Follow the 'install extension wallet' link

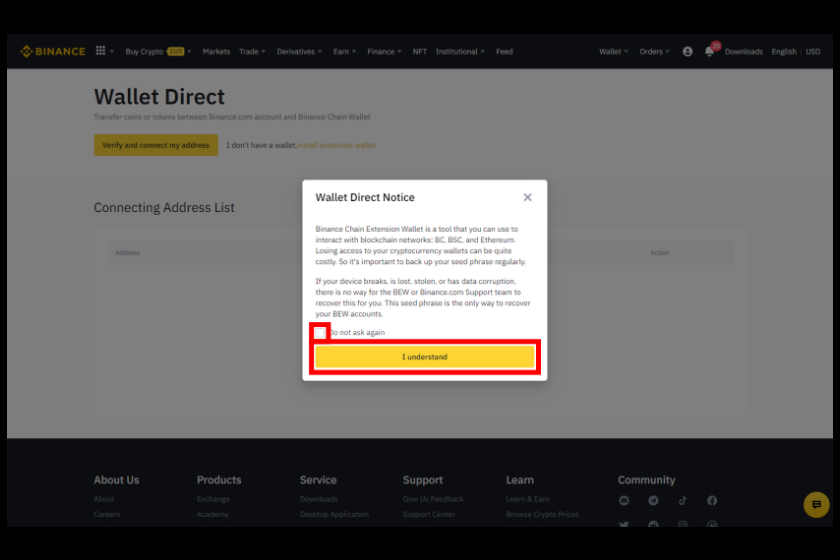click(x=336, y=145)
